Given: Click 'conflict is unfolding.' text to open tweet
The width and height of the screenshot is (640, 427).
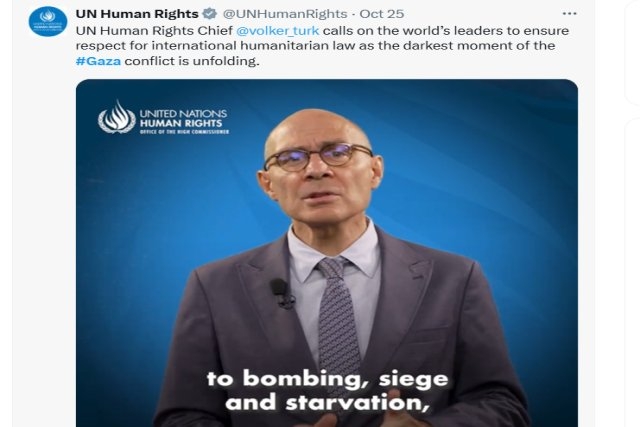Looking at the screenshot, I should (192, 61).
